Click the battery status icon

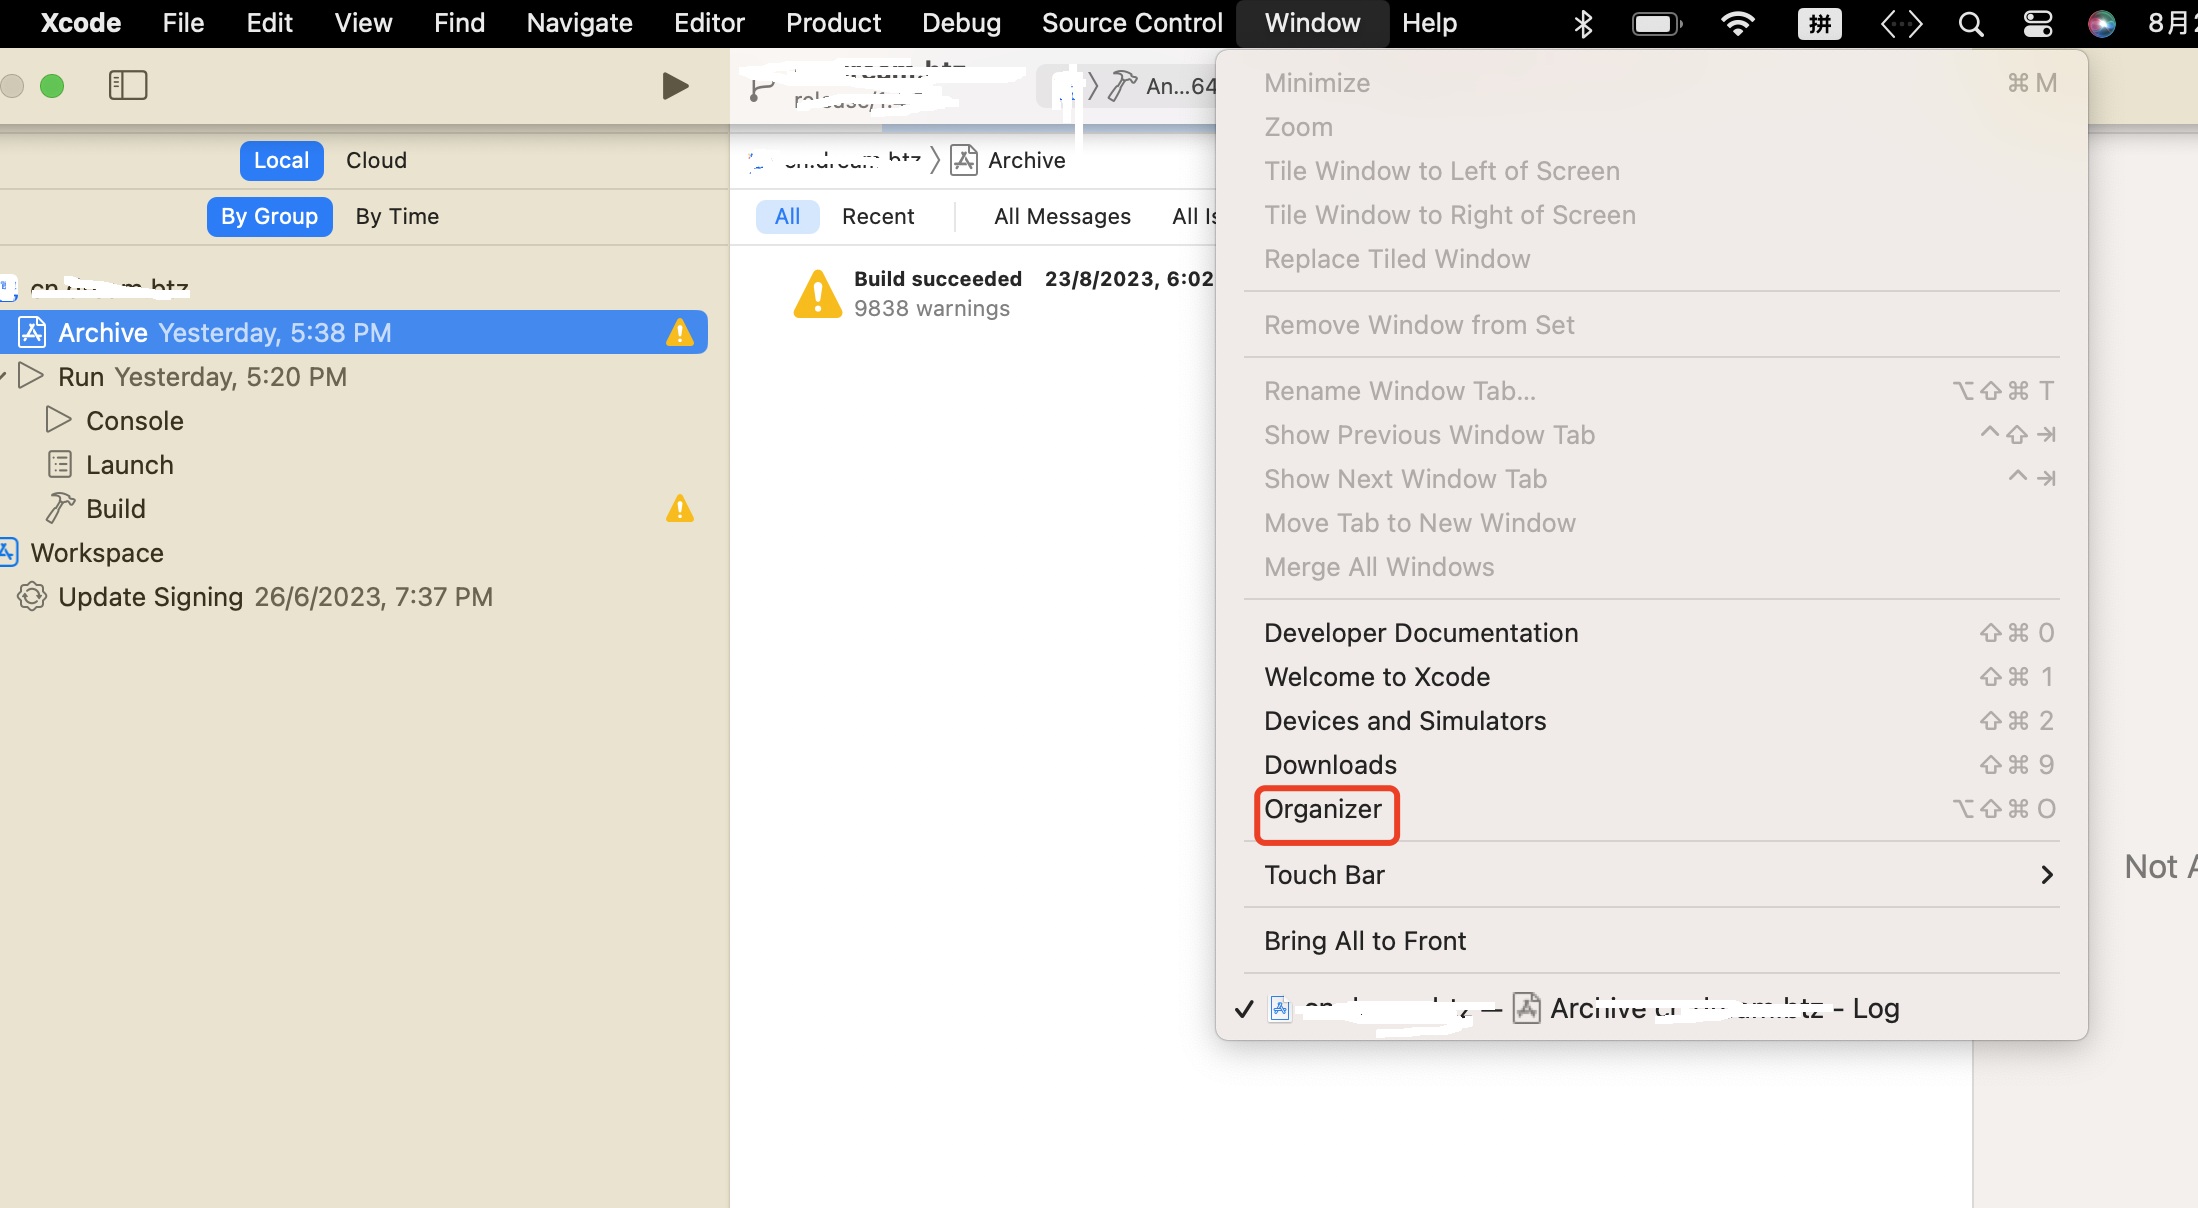coord(1657,23)
